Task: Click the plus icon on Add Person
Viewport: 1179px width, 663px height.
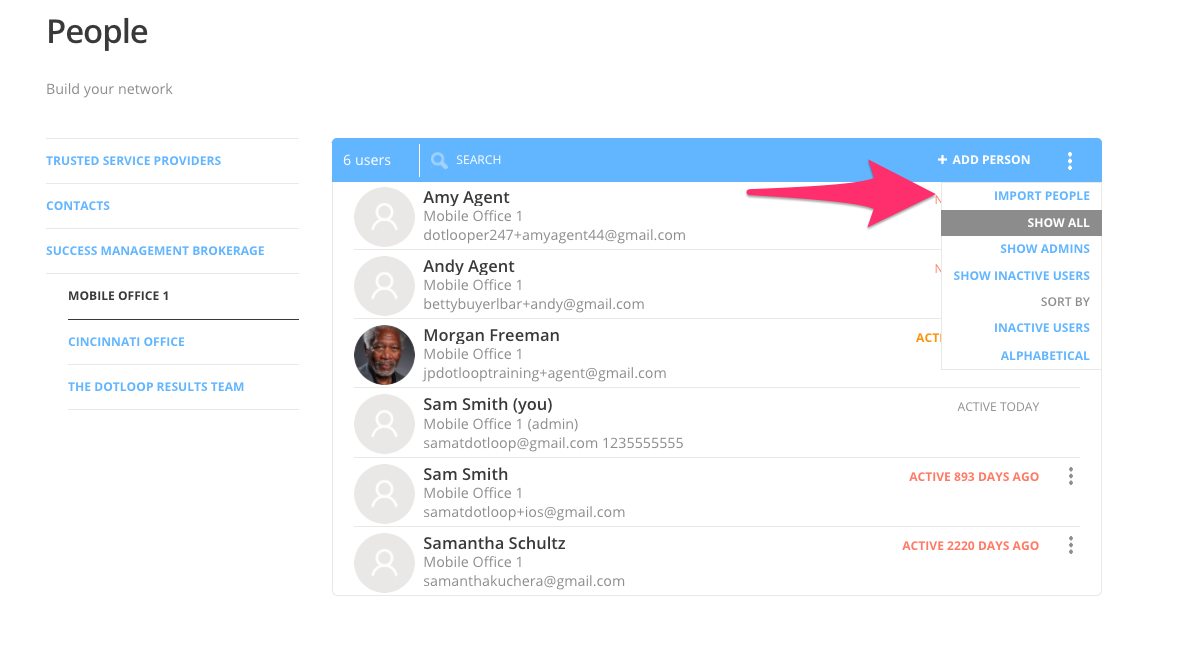Action: pyautogui.click(x=941, y=159)
